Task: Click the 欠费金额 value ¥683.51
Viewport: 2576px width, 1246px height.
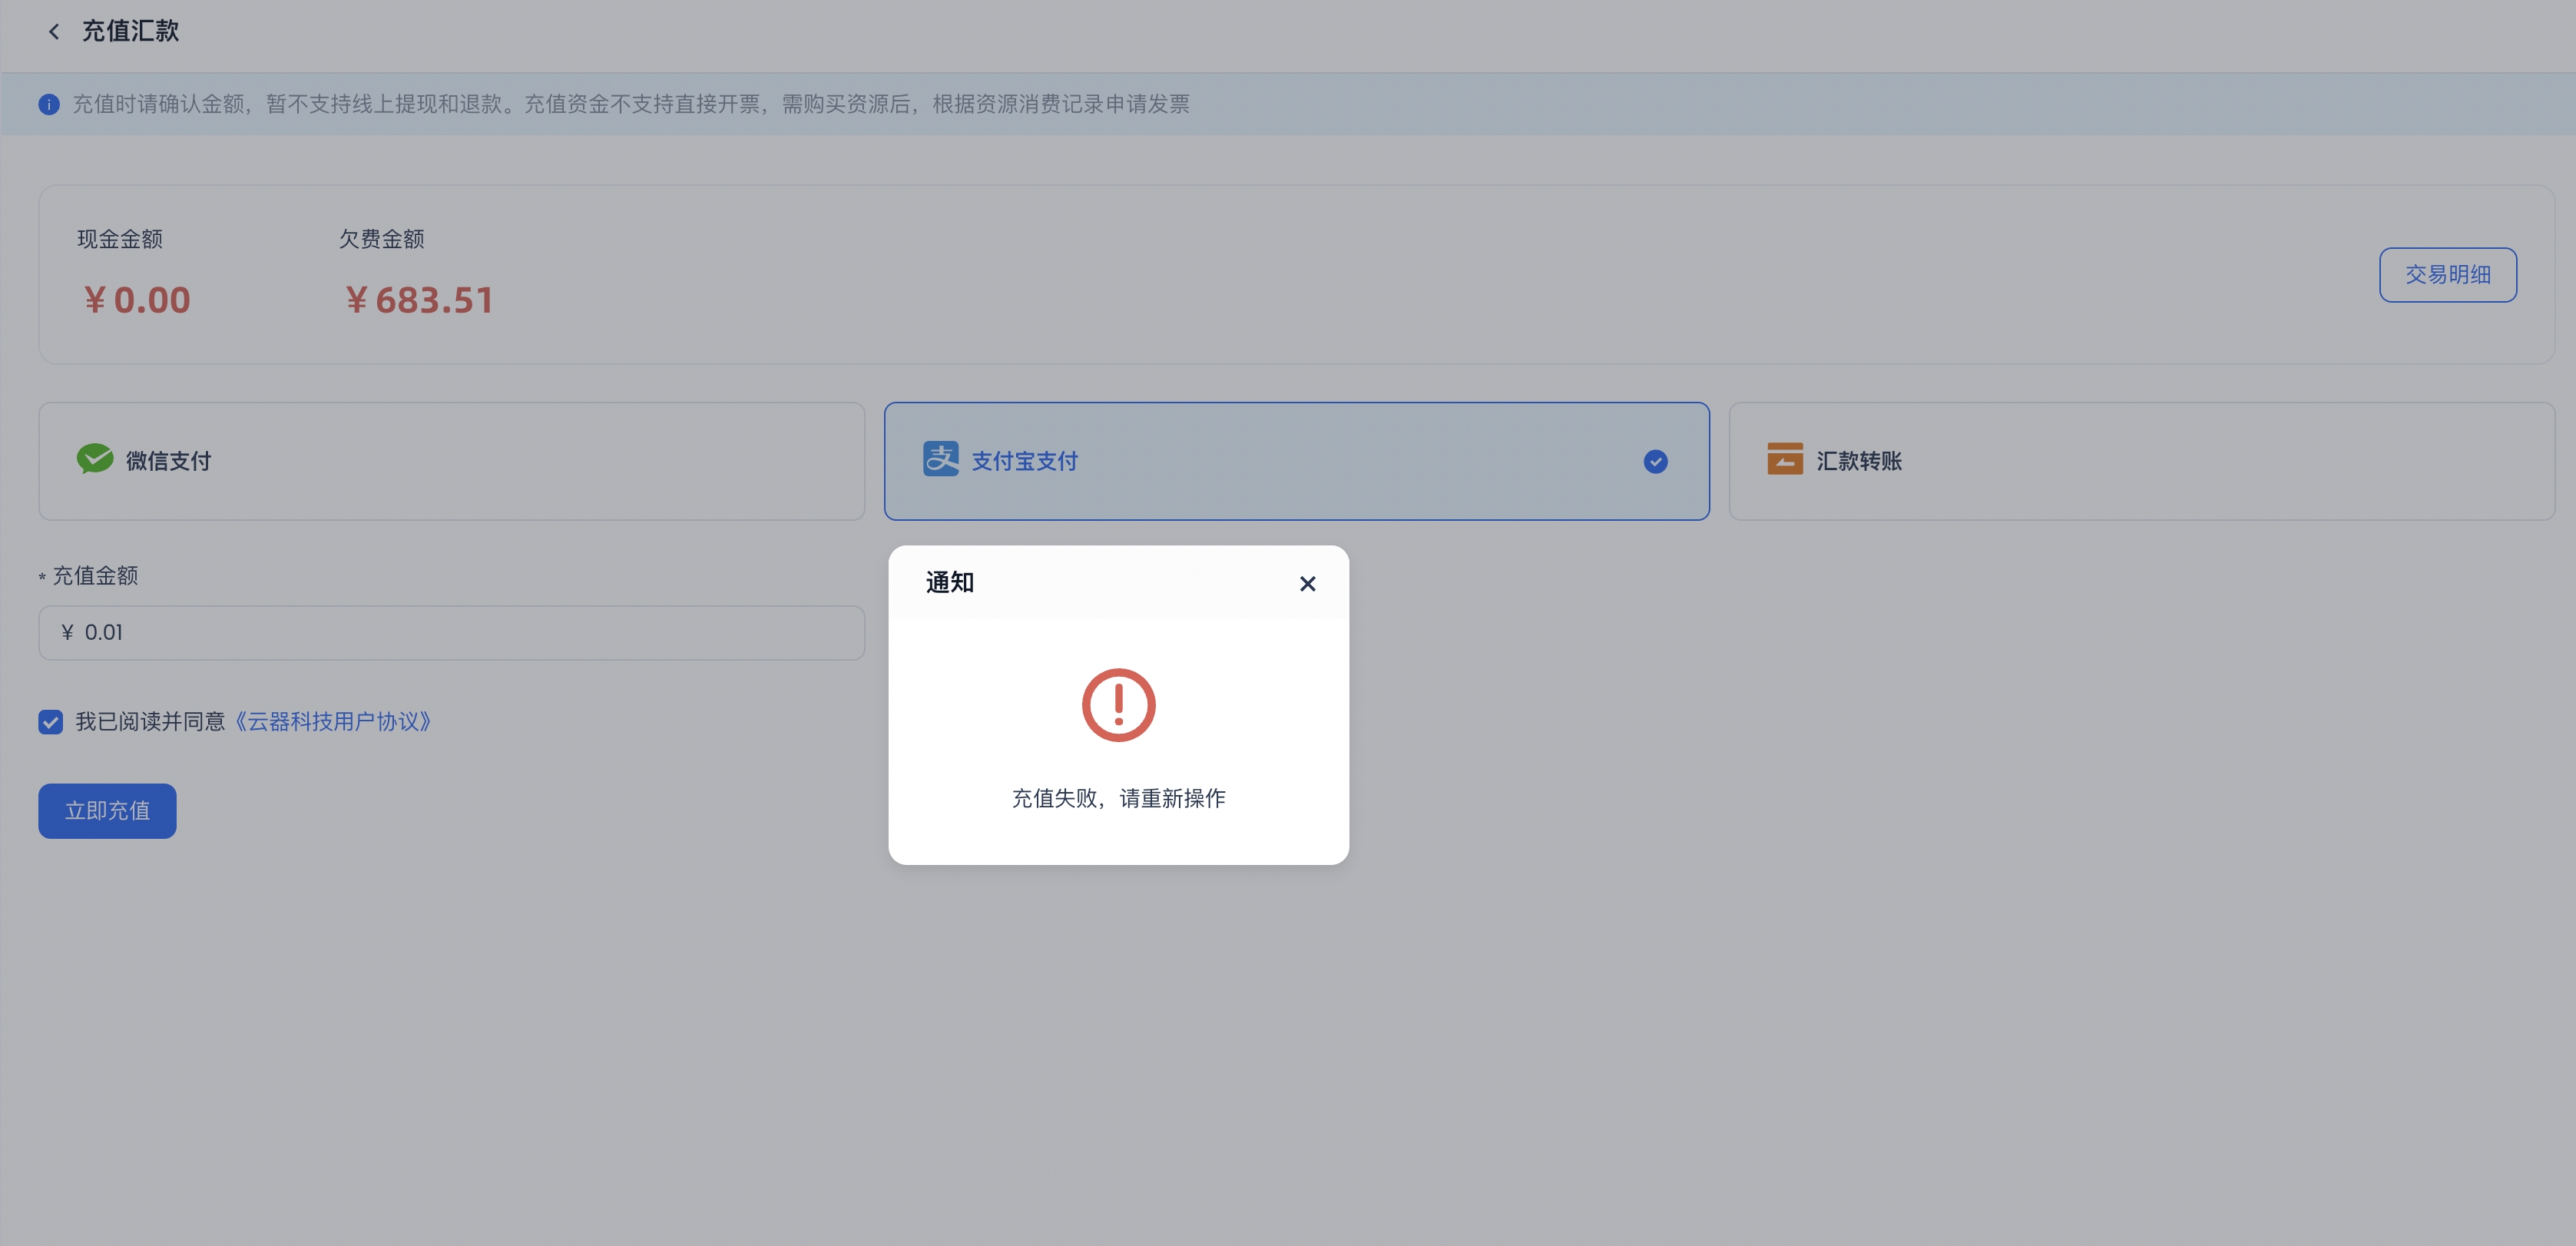Action: pos(419,300)
